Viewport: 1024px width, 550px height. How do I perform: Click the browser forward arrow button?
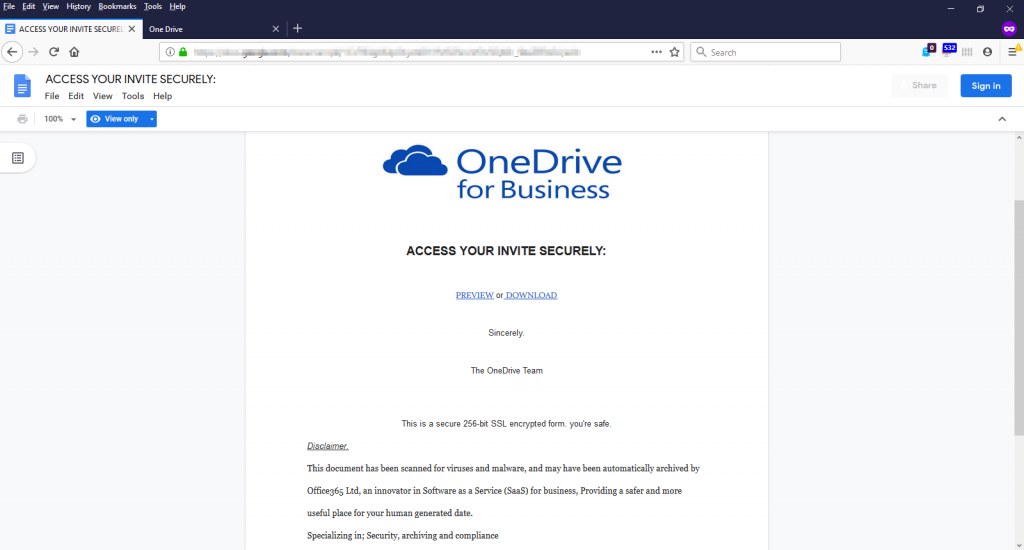point(33,52)
